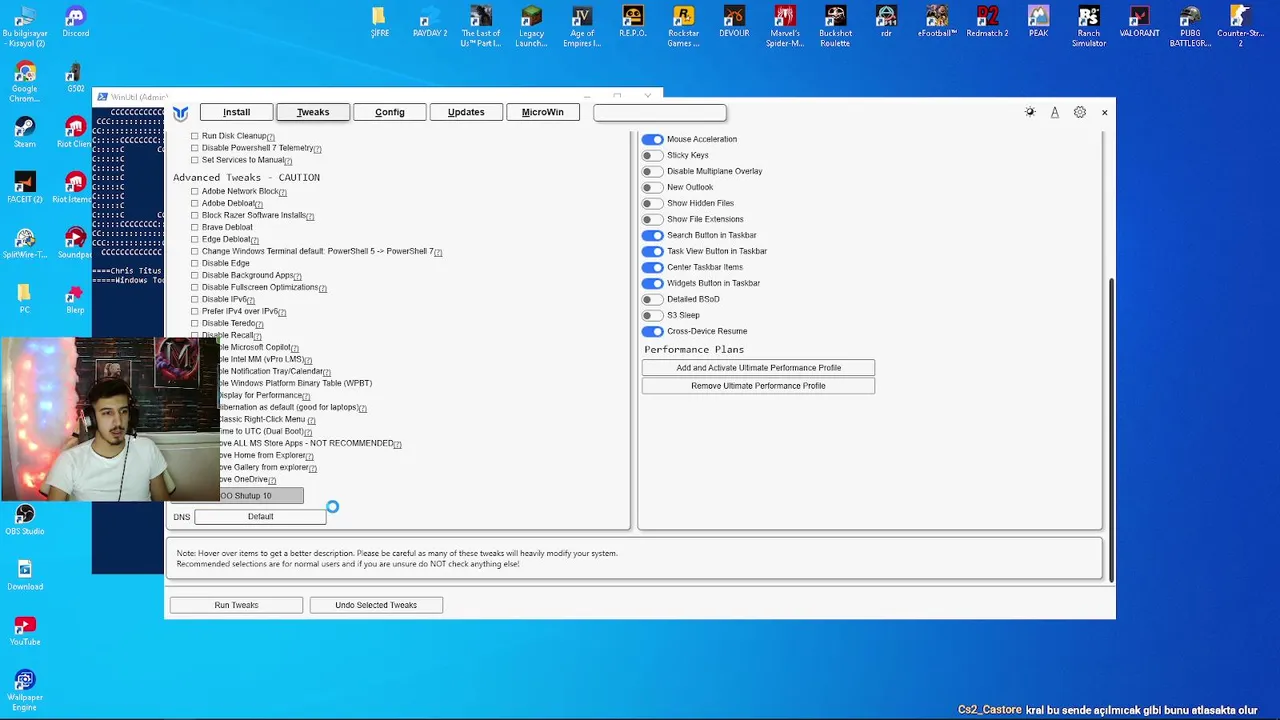Viewport: 1280px width, 720px height.
Task: Switch to the Tweaks tab
Action: tap(313, 112)
